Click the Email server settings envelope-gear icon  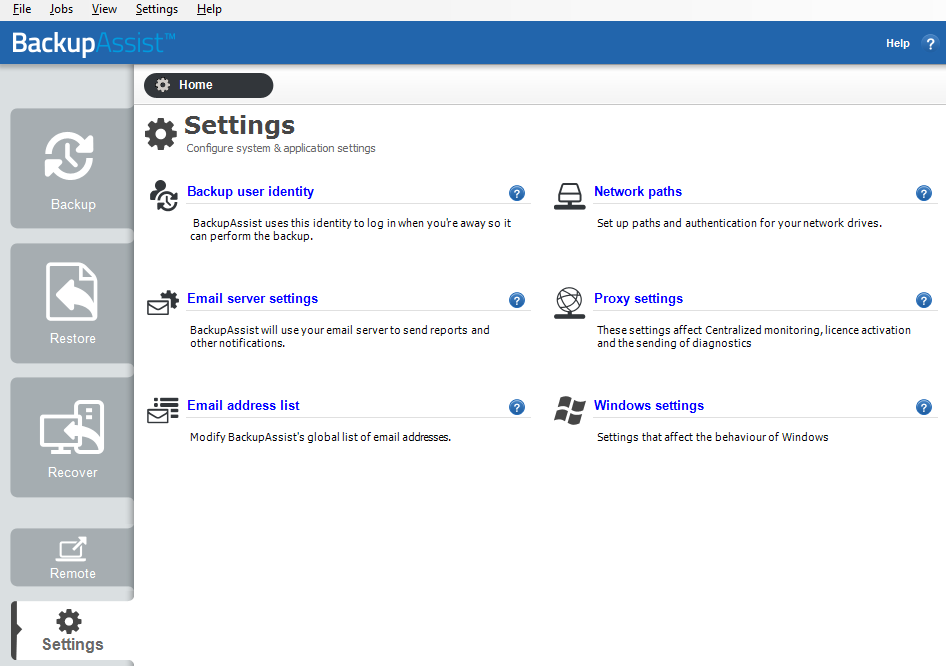(163, 302)
